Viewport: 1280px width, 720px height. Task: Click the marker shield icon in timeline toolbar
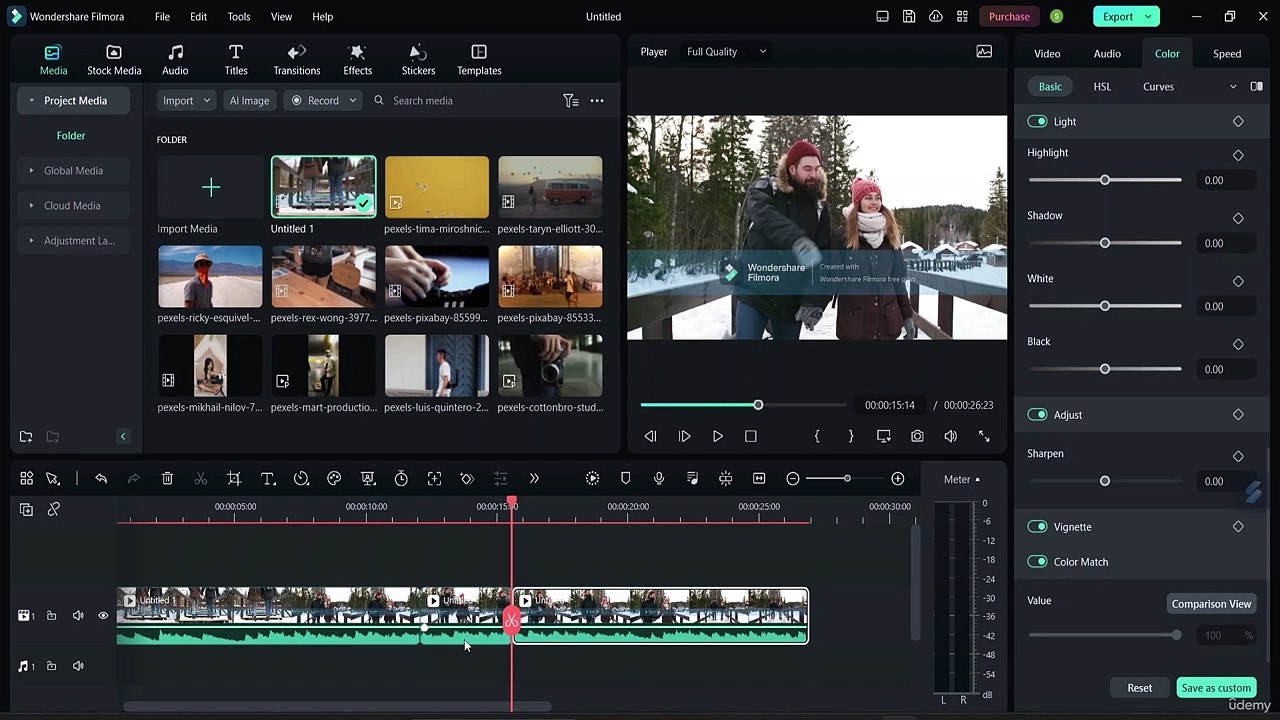pos(626,479)
